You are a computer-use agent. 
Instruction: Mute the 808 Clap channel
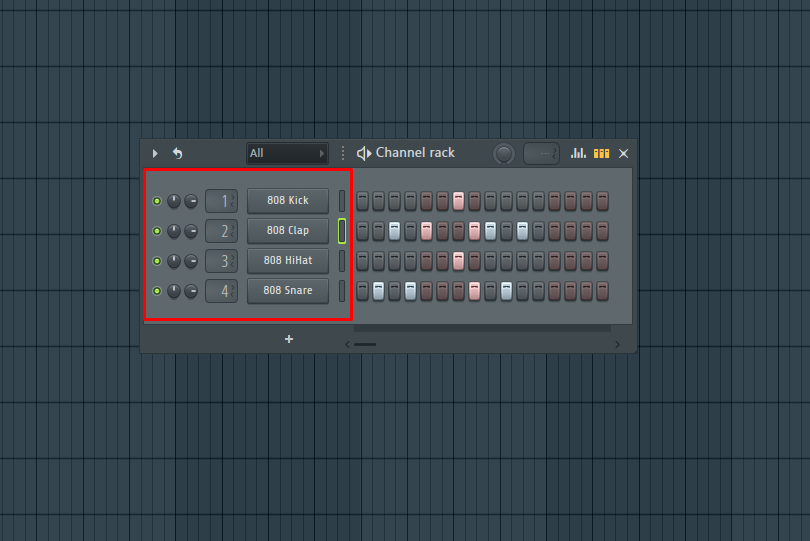[x=157, y=231]
